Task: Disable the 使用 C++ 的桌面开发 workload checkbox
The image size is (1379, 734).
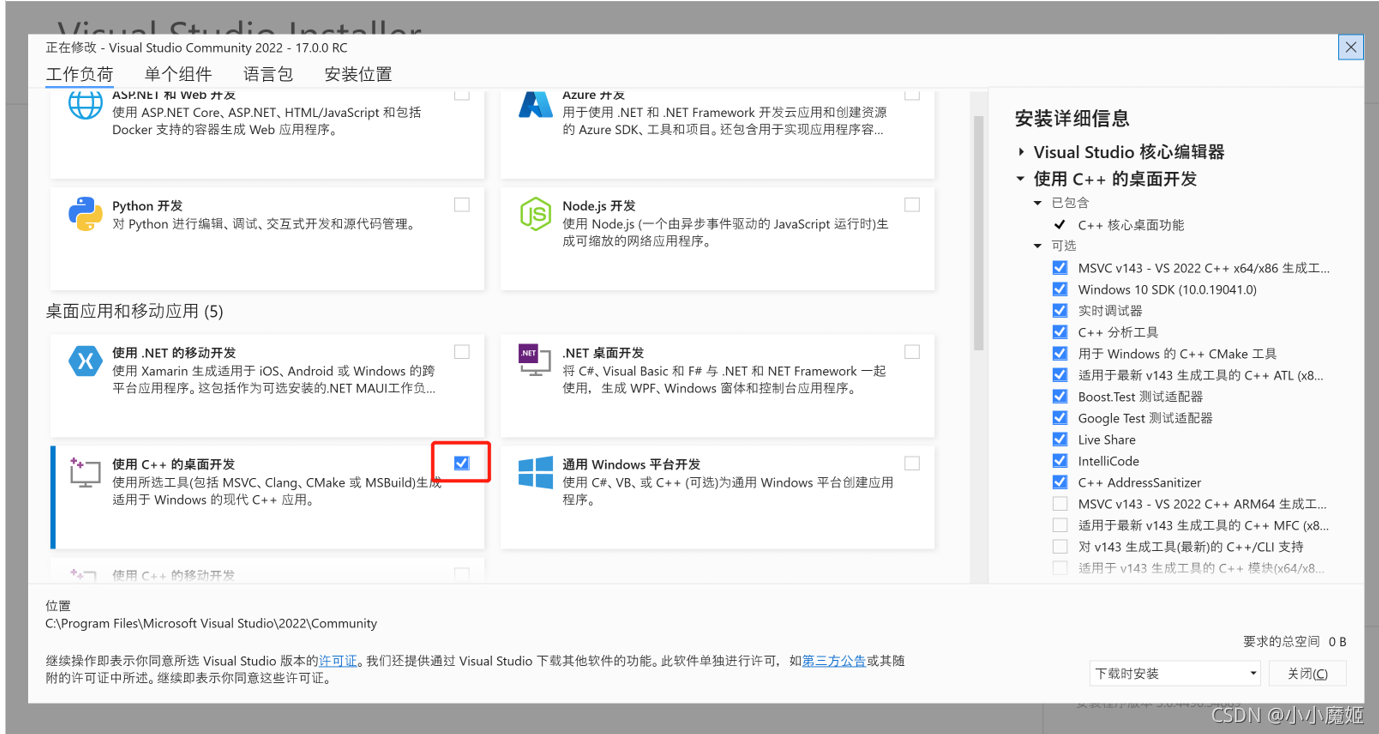Action: (x=461, y=462)
